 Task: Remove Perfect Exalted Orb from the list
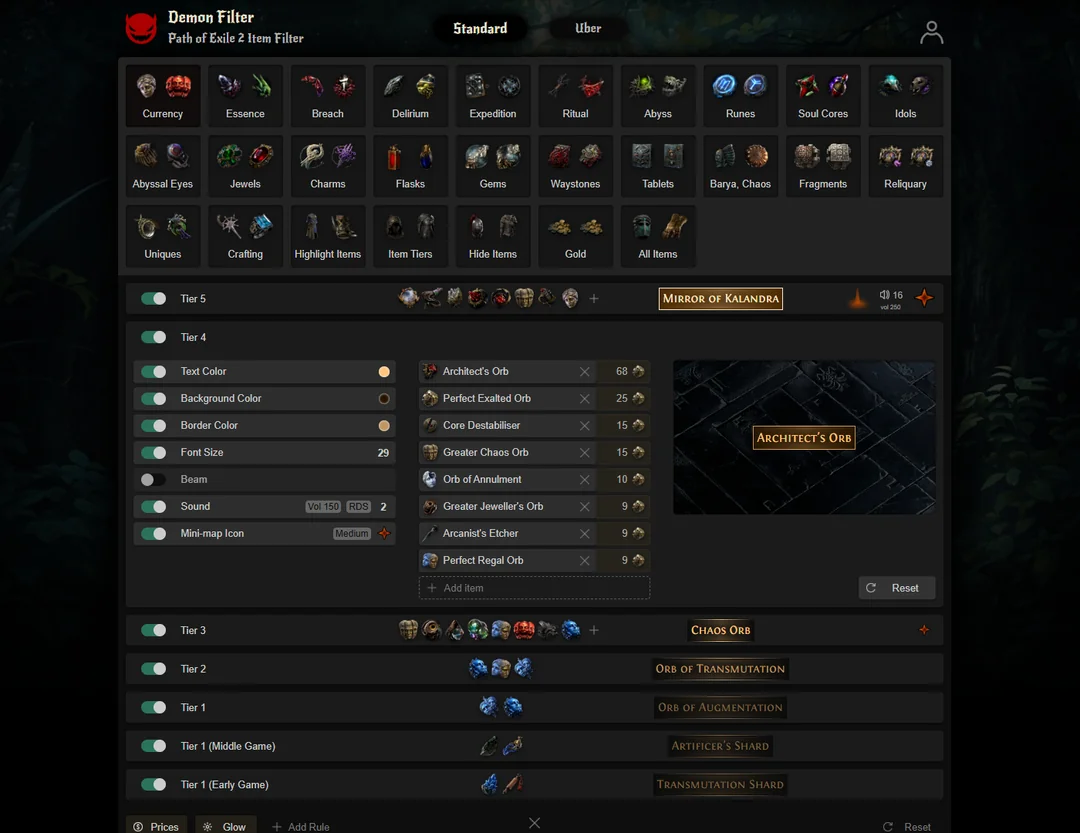pyautogui.click(x=584, y=398)
